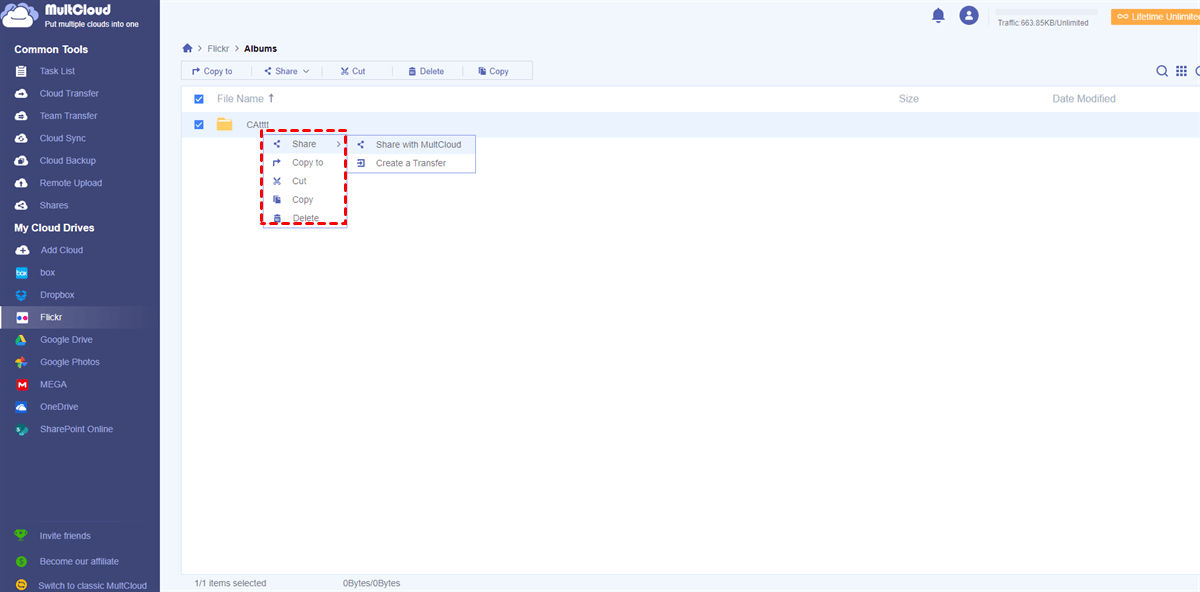1200x592 pixels.
Task: Click the Lifetime Unlimited button
Action: tap(1155, 17)
